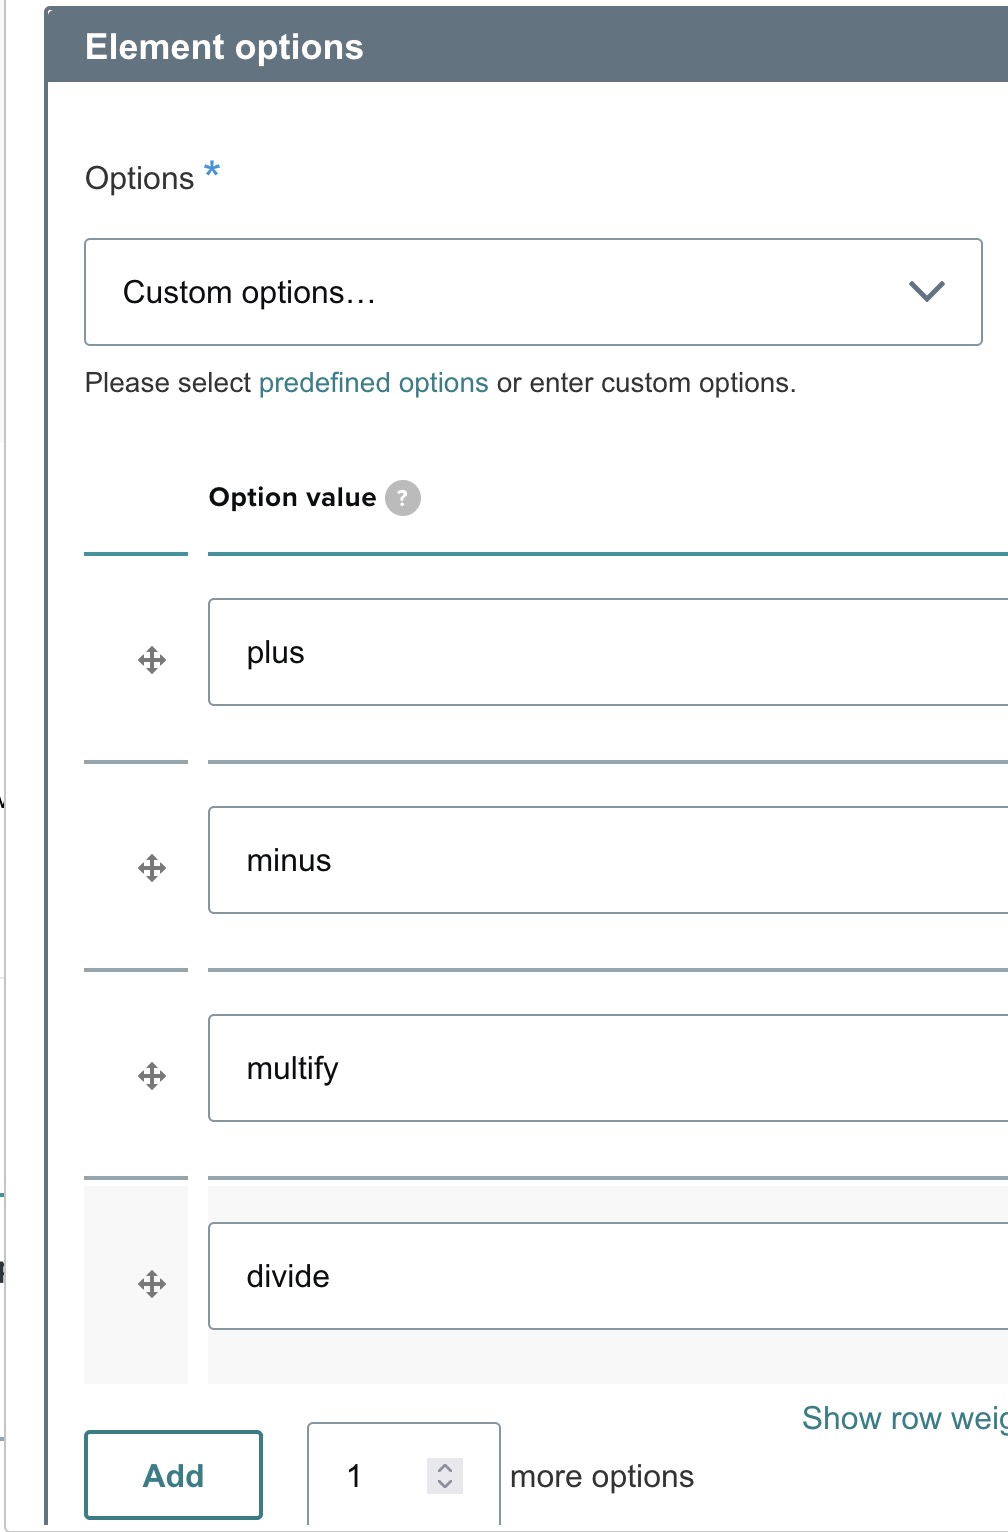Viewport: 1008px width, 1532px height.
Task: Decrease the more options count with down arrow
Action: (445, 1484)
